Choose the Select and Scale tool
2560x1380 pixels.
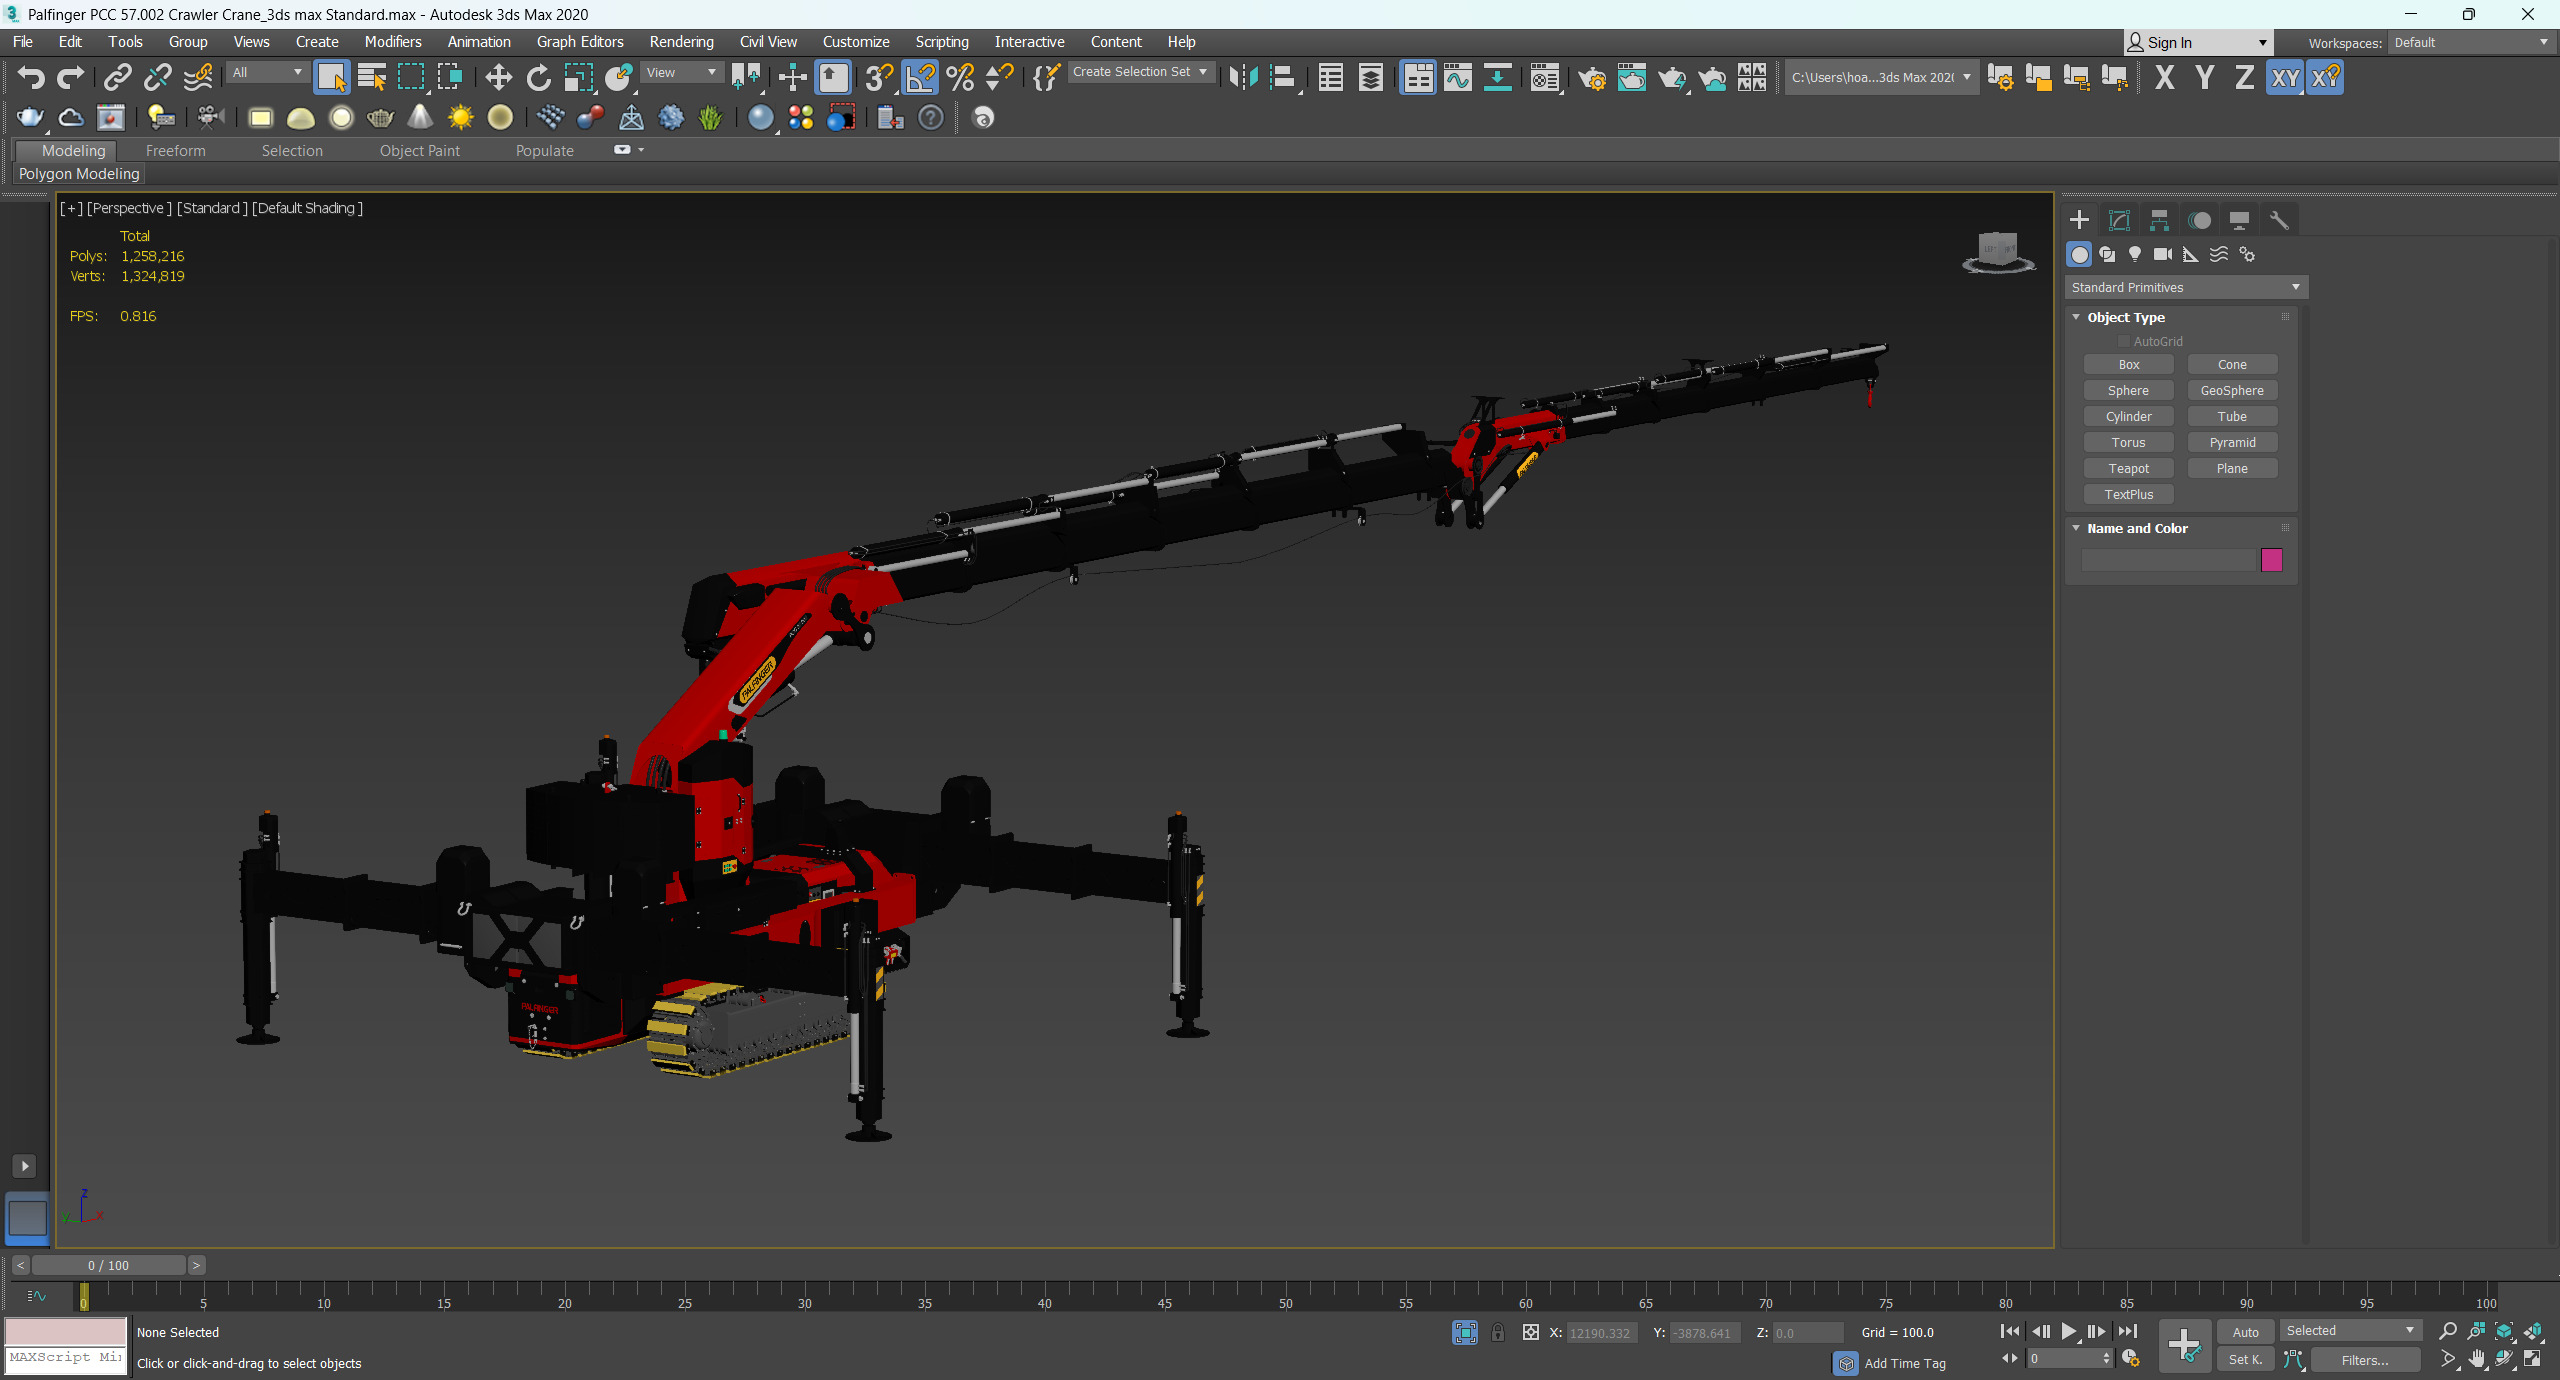coord(579,77)
